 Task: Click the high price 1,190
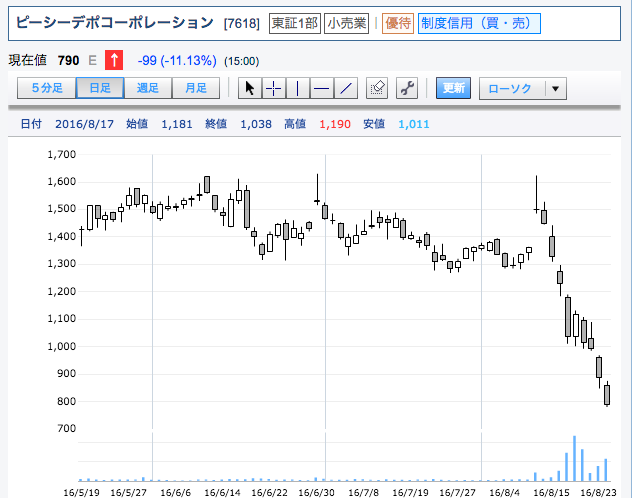coord(335,124)
